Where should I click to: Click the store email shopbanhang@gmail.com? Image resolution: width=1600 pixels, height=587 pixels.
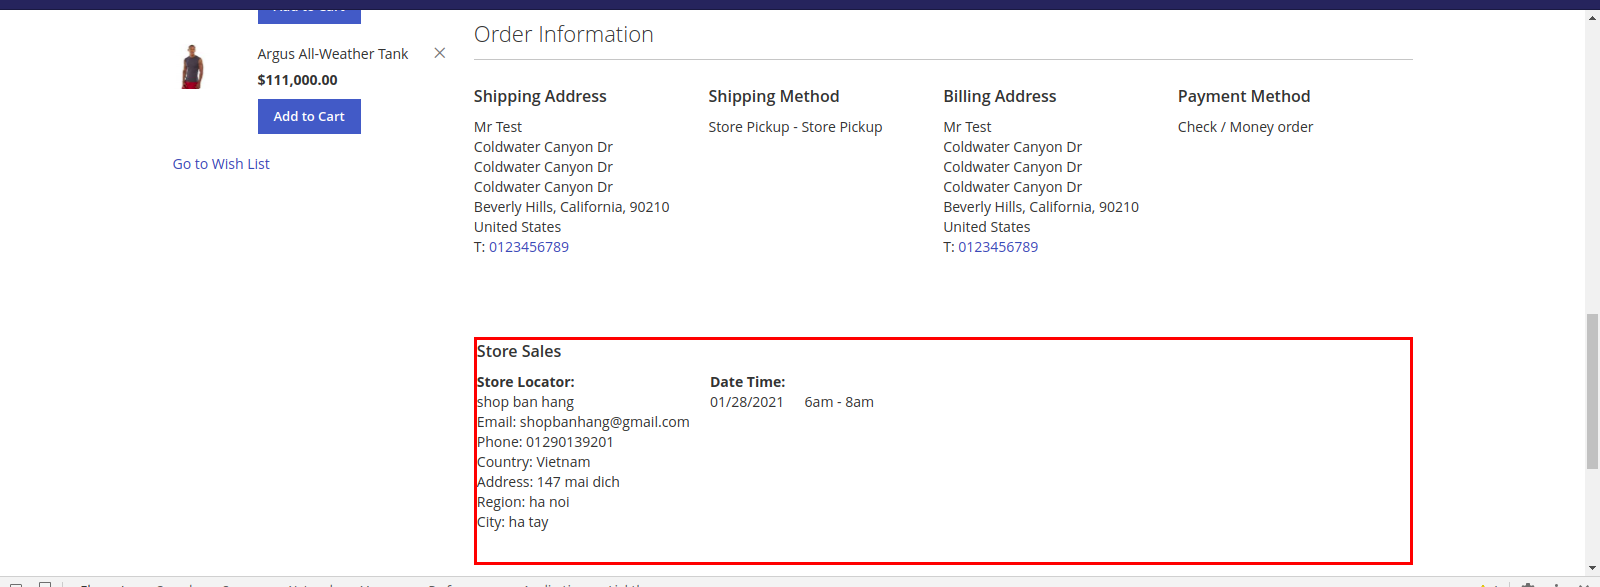coord(604,422)
